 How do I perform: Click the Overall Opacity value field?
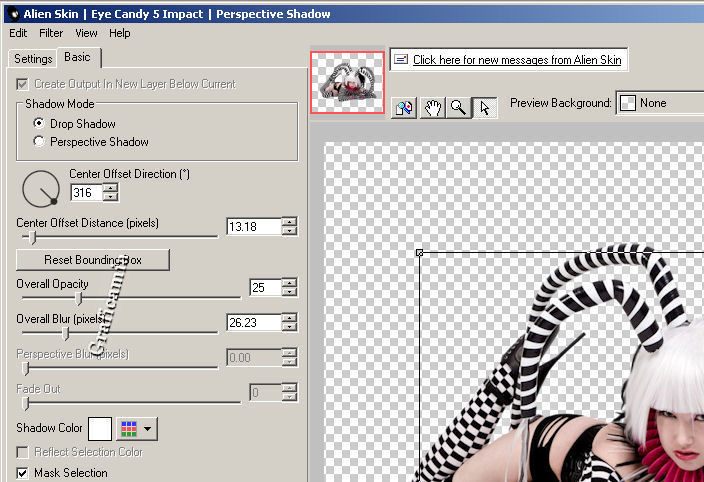265,288
